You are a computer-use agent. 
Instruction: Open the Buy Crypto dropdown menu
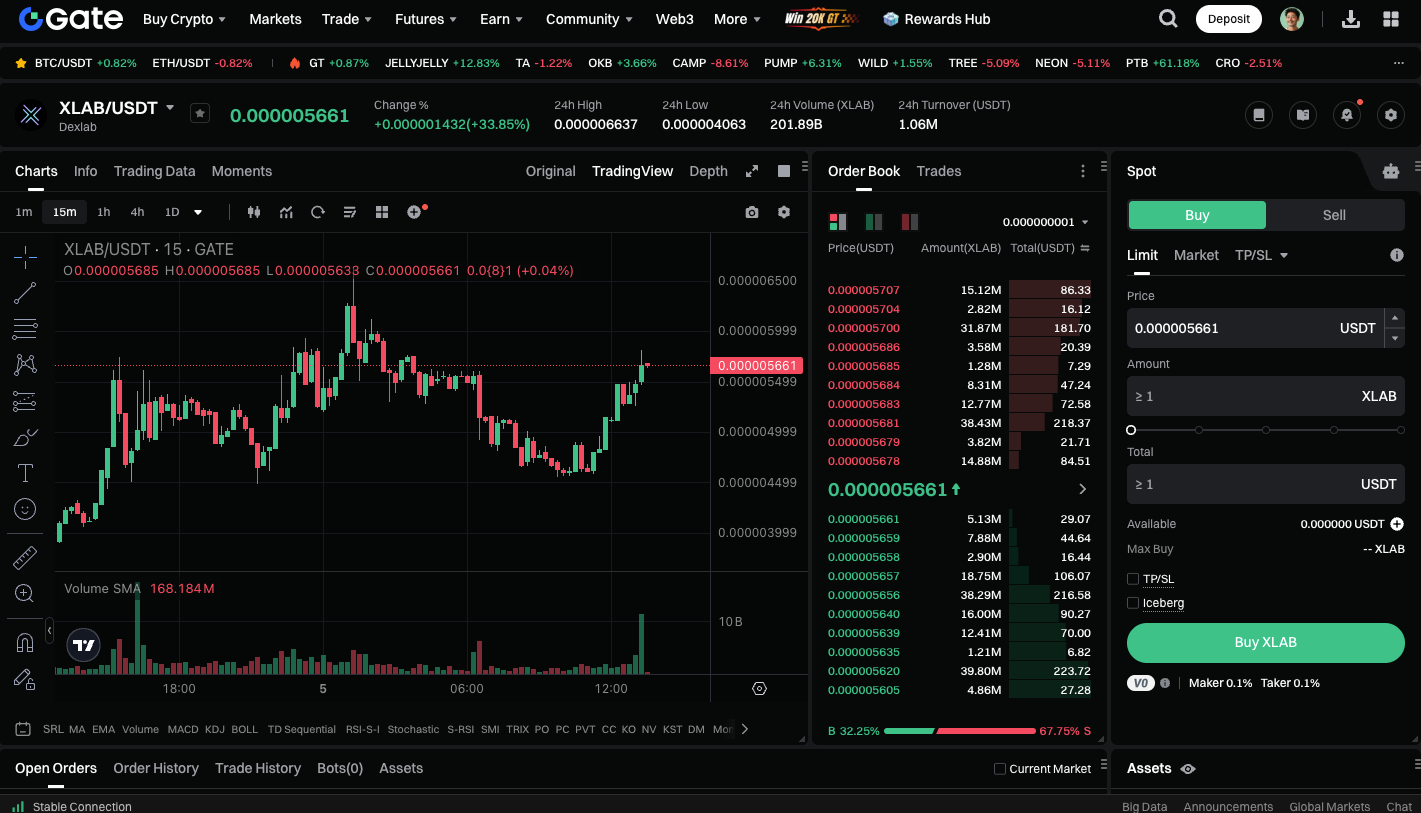point(184,19)
